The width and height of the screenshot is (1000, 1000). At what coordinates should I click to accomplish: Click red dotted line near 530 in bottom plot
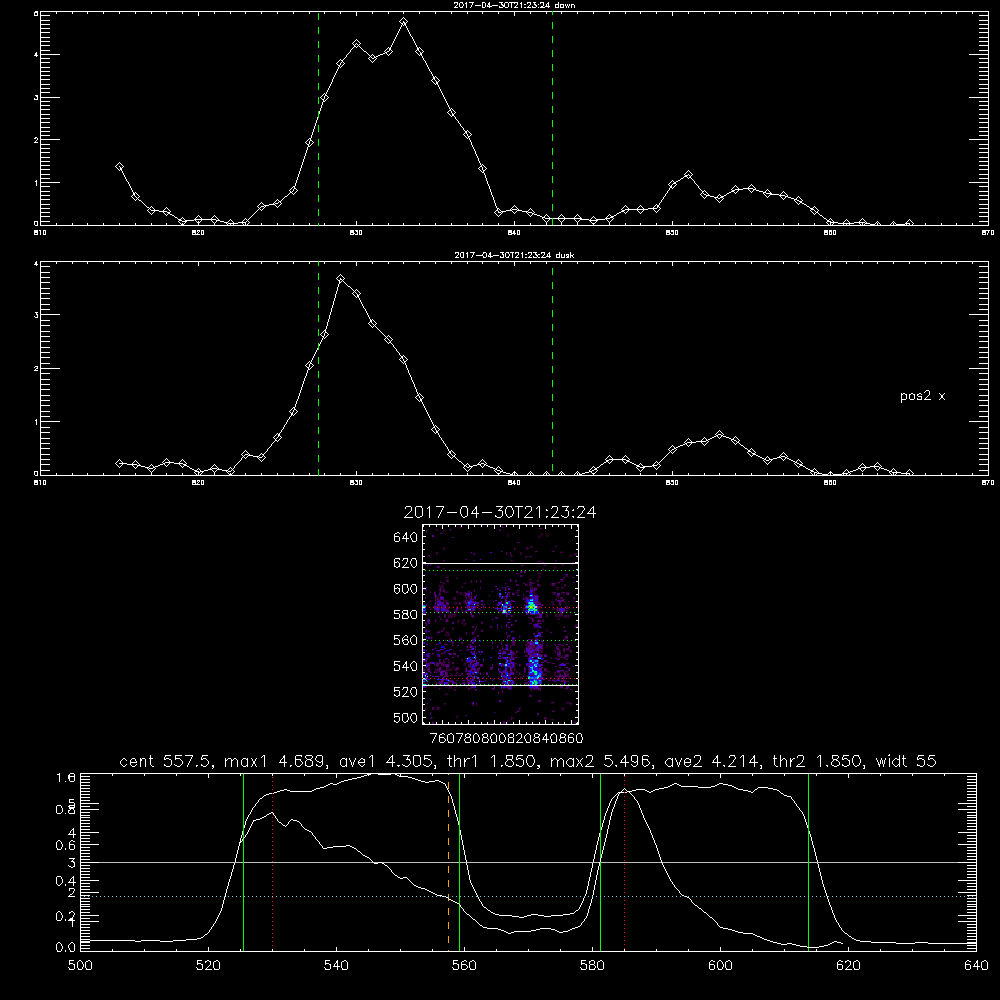272,861
